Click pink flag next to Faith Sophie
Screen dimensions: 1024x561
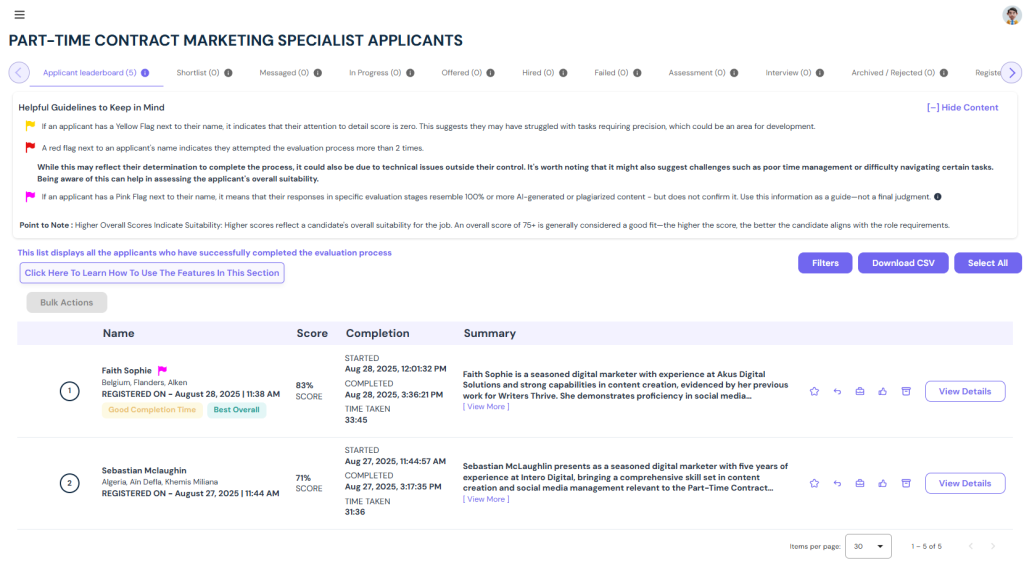(162, 371)
